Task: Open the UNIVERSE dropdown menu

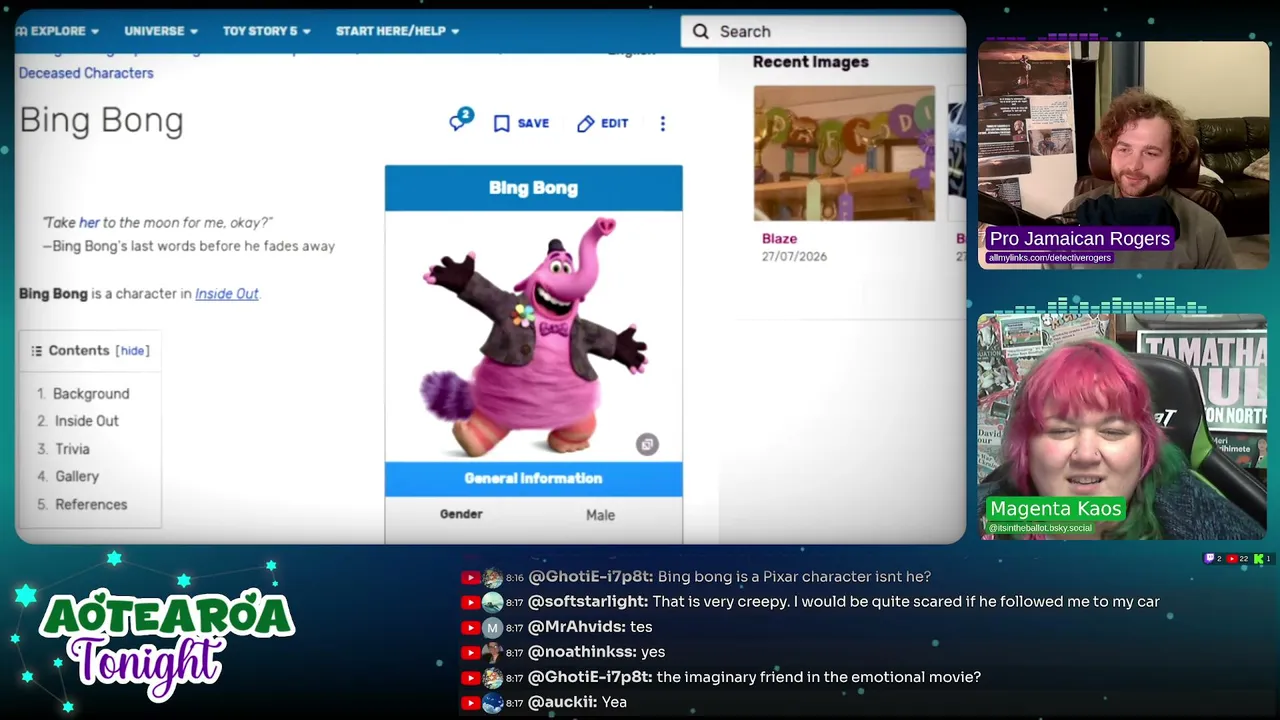Action: (x=161, y=31)
